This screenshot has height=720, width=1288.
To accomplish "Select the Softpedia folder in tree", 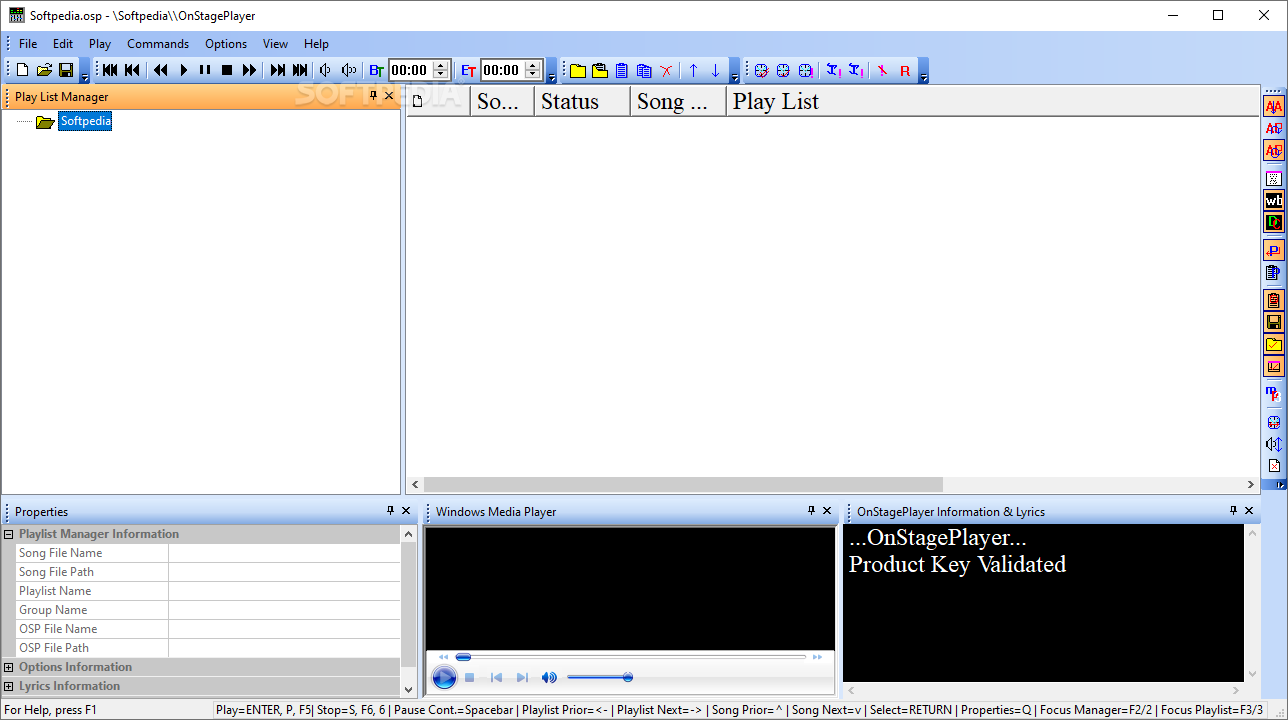I will pyautogui.click(x=85, y=121).
